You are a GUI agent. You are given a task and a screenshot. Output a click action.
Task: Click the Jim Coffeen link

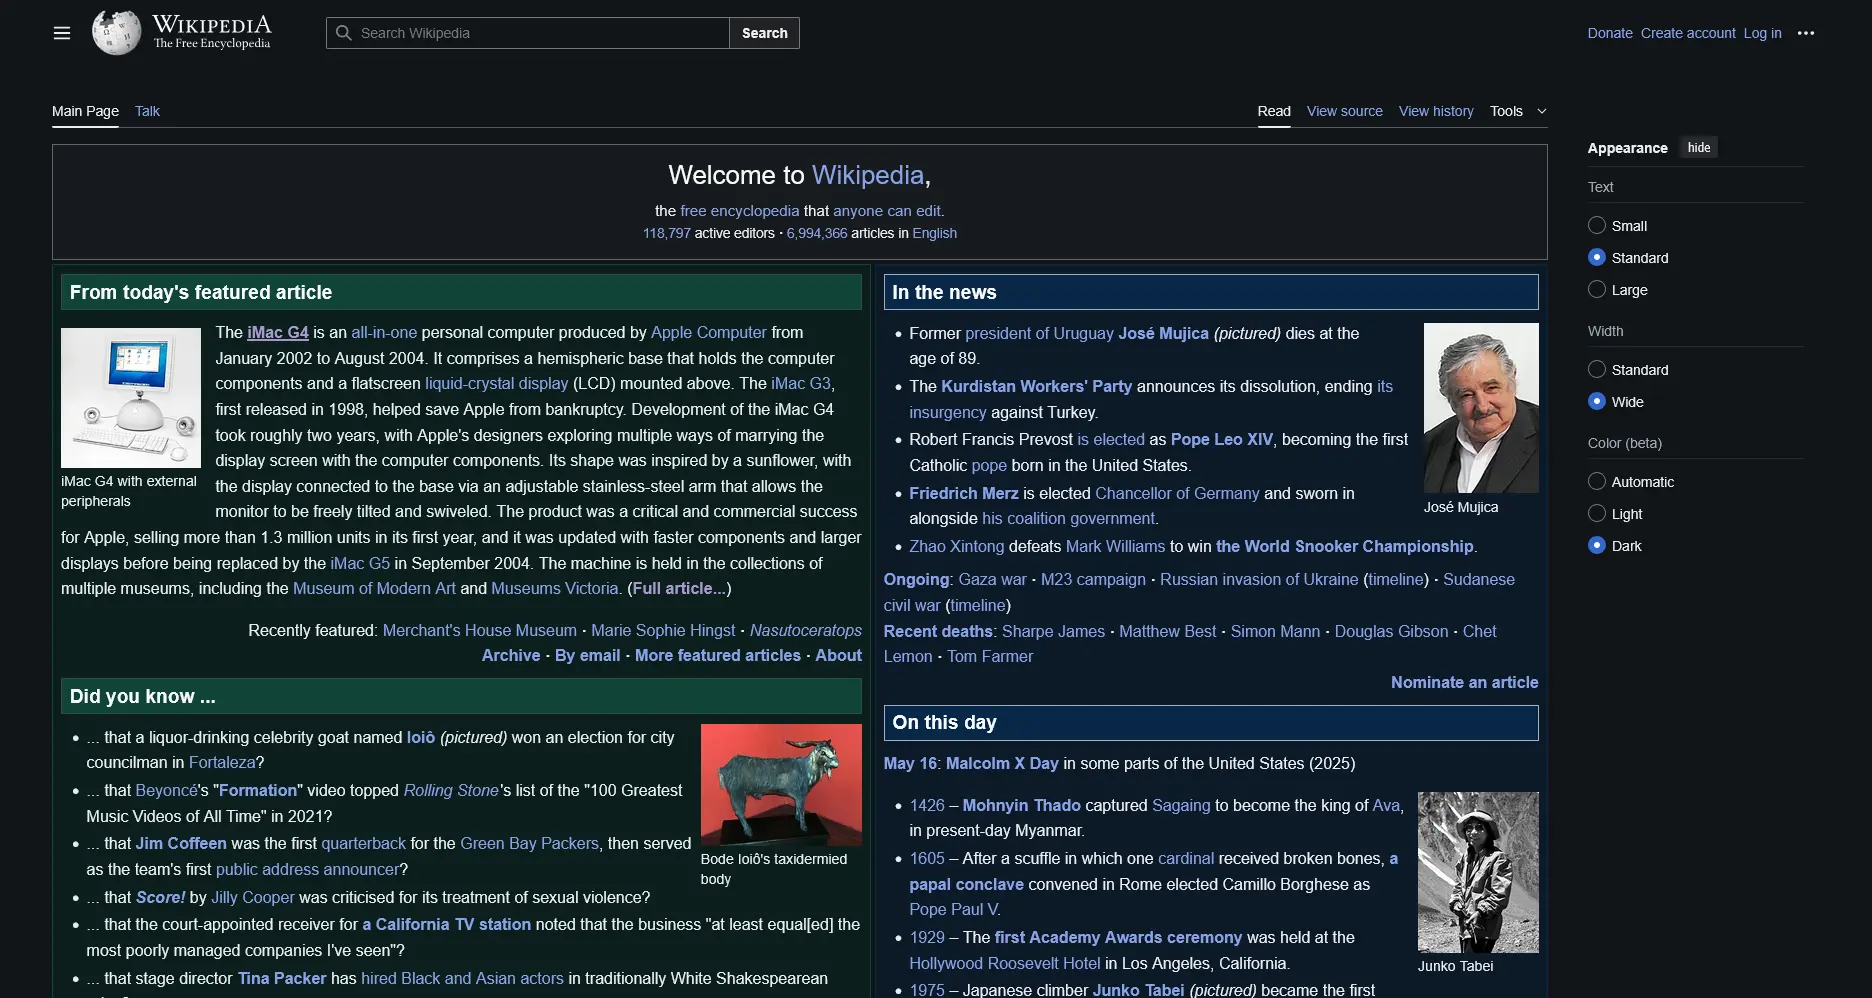(x=181, y=844)
